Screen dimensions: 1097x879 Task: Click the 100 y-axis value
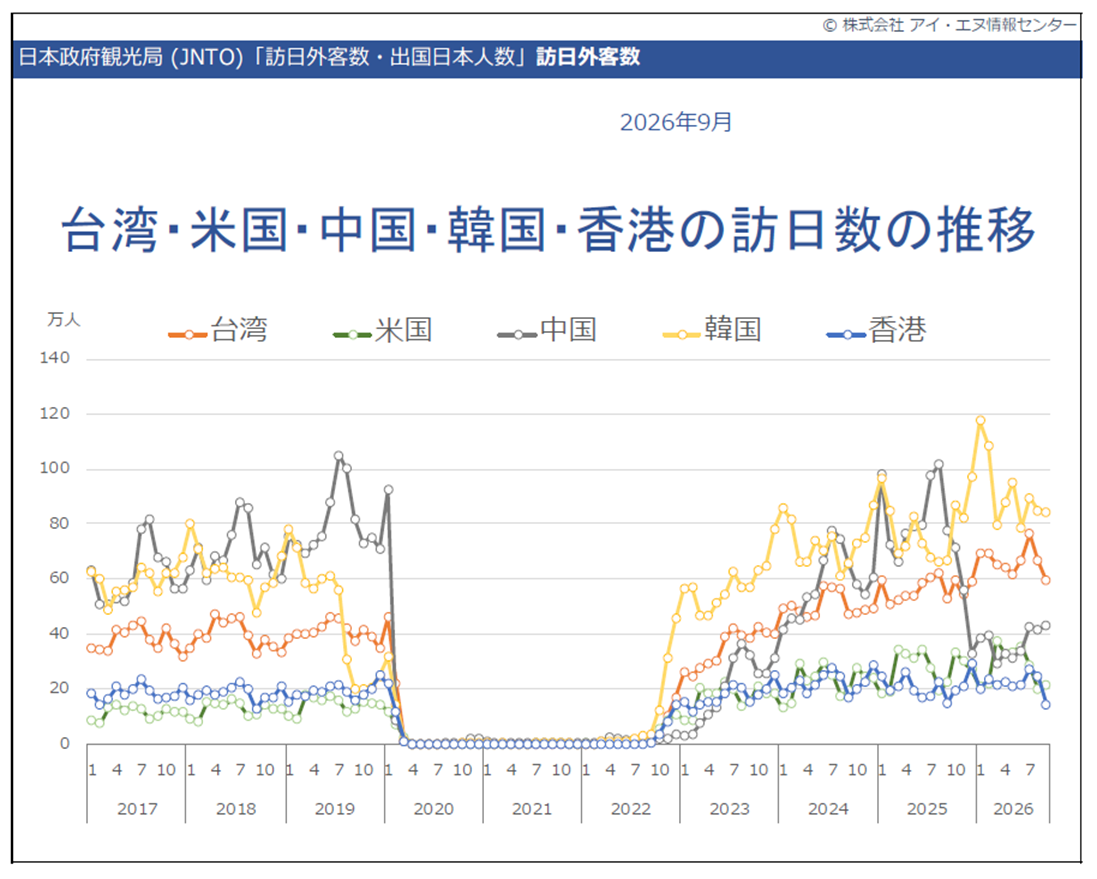click(55, 468)
